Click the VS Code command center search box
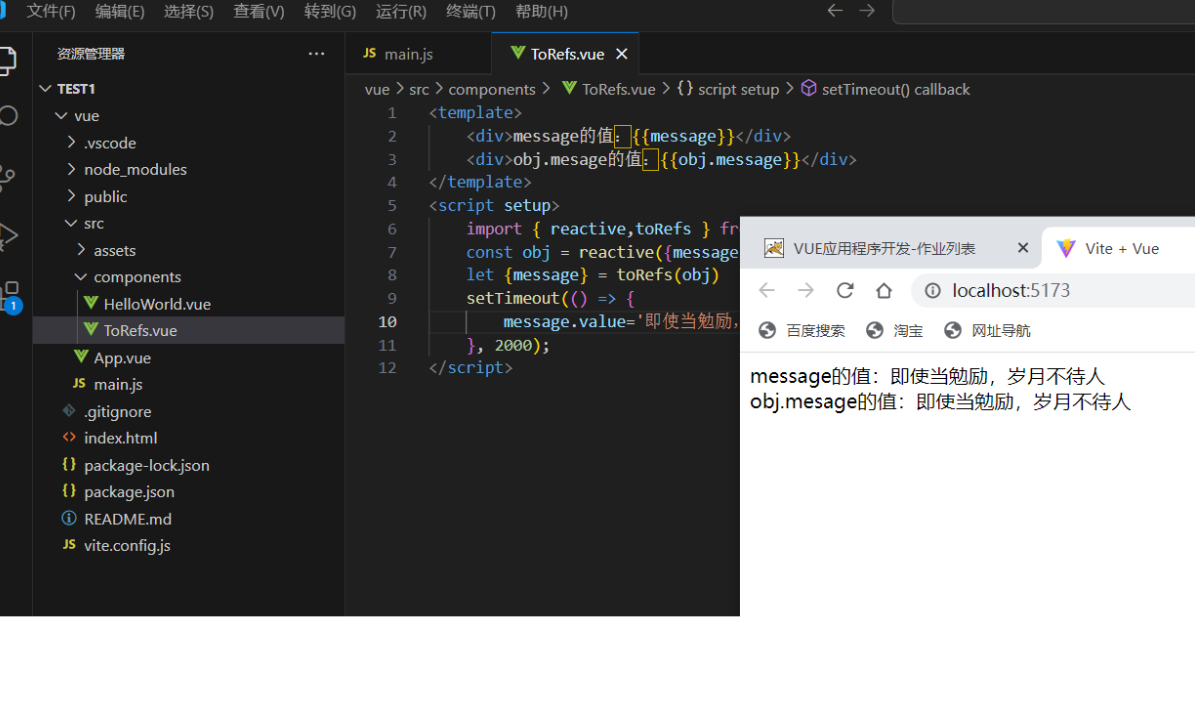1195x715 pixels. pos(1044,11)
